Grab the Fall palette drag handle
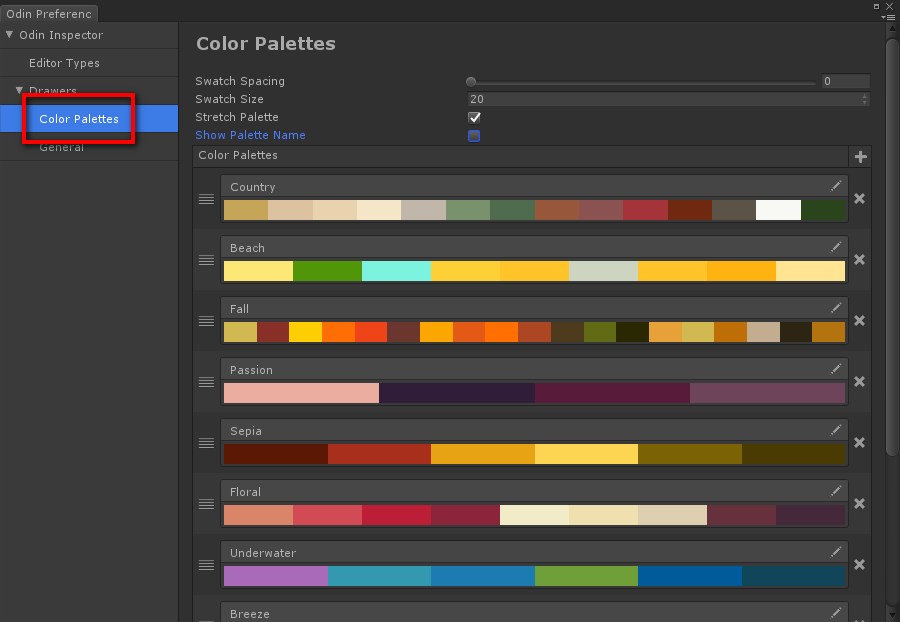This screenshot has width=900, height=622. coord(206,321)
